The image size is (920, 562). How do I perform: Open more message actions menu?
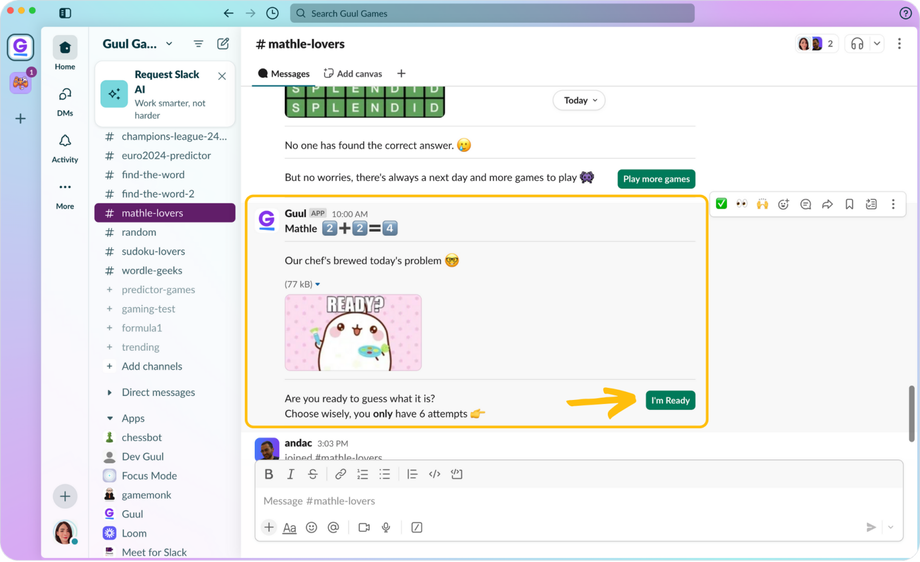click(x=893, y=204)
